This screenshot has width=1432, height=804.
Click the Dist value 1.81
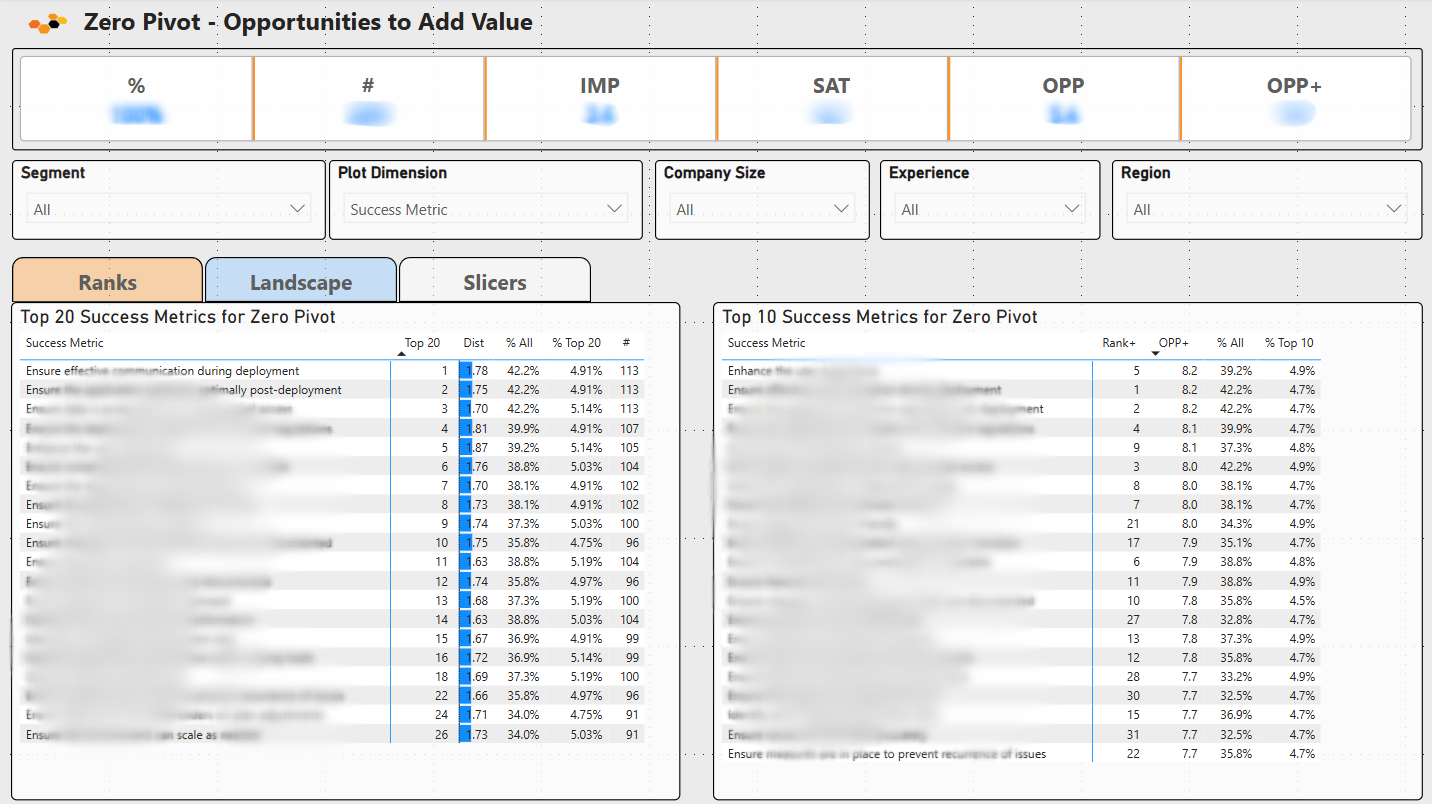point(477,428)
